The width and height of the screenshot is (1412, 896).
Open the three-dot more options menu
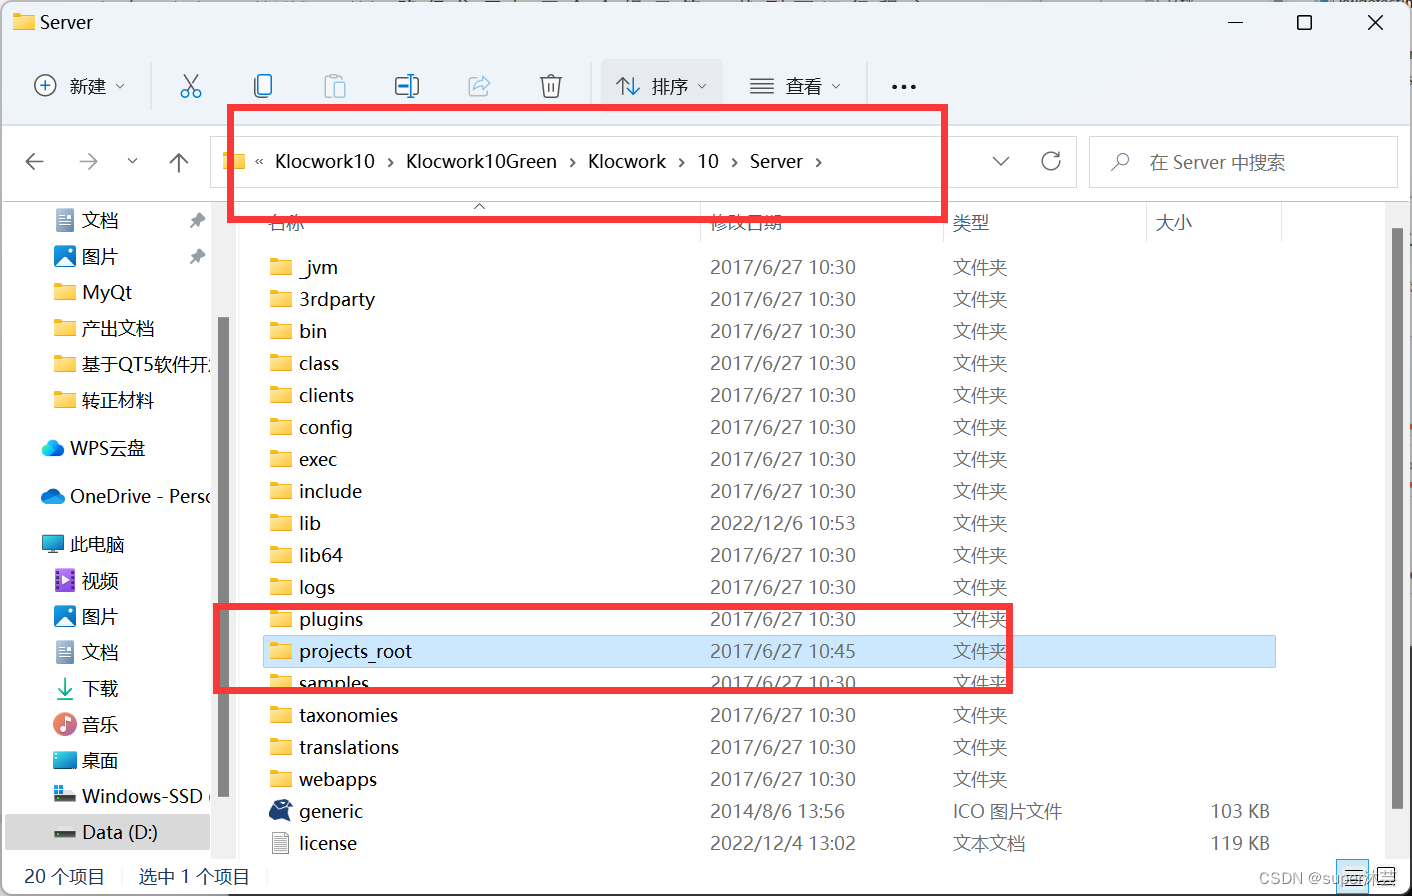[904, 87]
